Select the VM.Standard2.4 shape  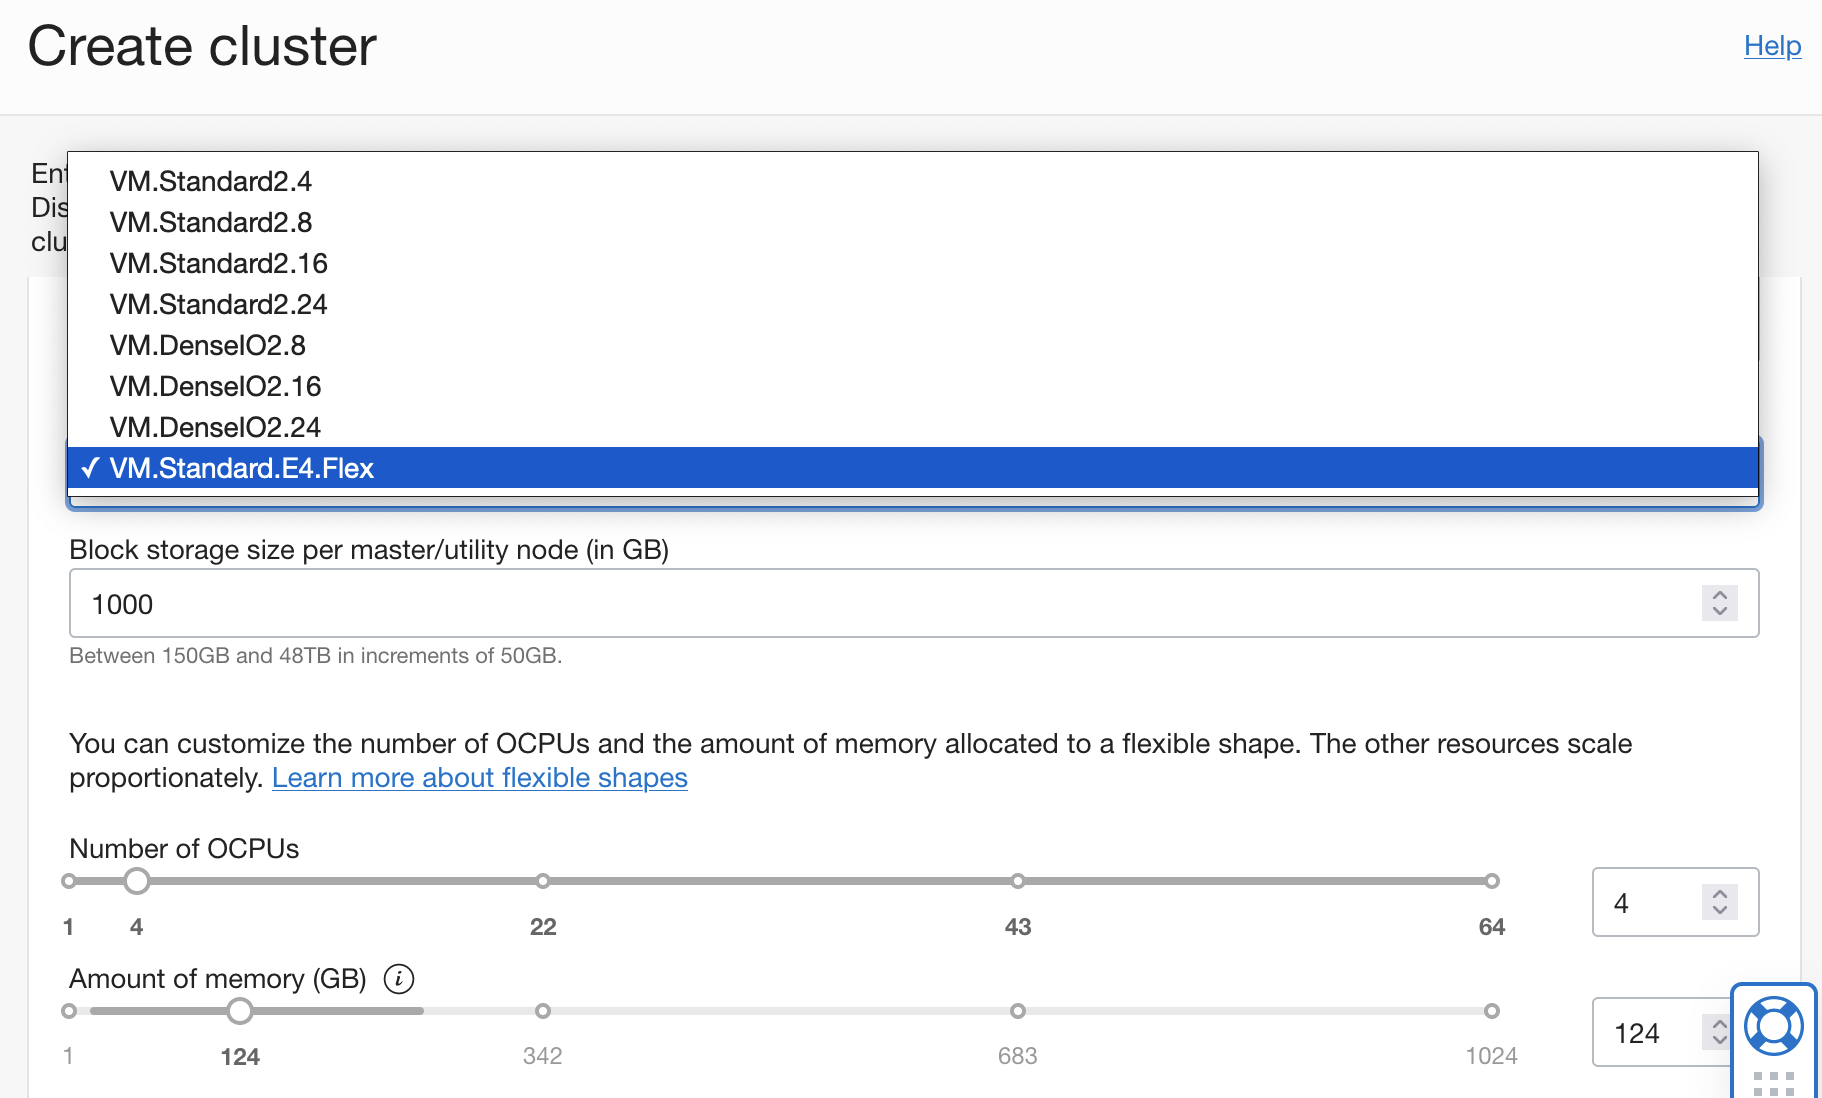click(212, 181)
